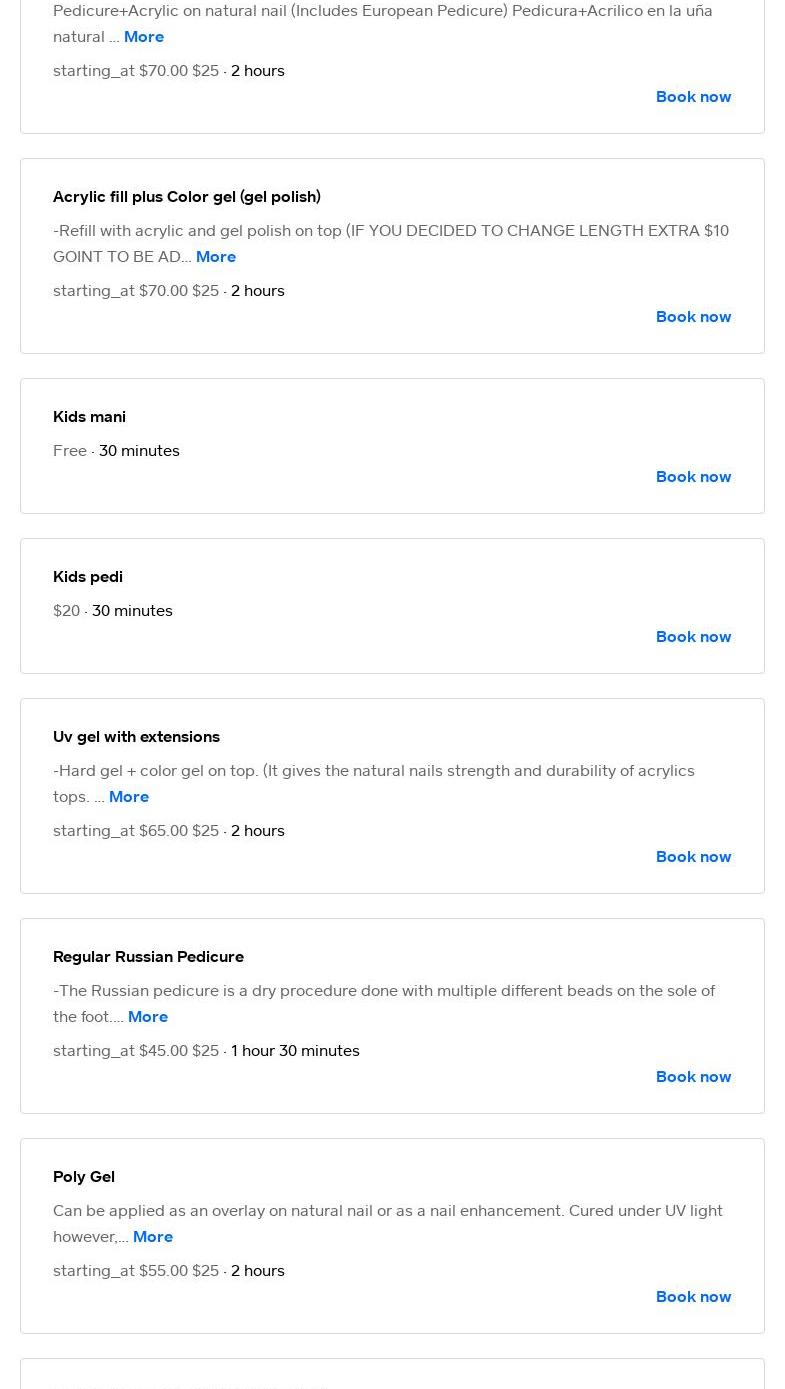Select Acrylic fill plus Color gel heading

[x=187, y=197]
